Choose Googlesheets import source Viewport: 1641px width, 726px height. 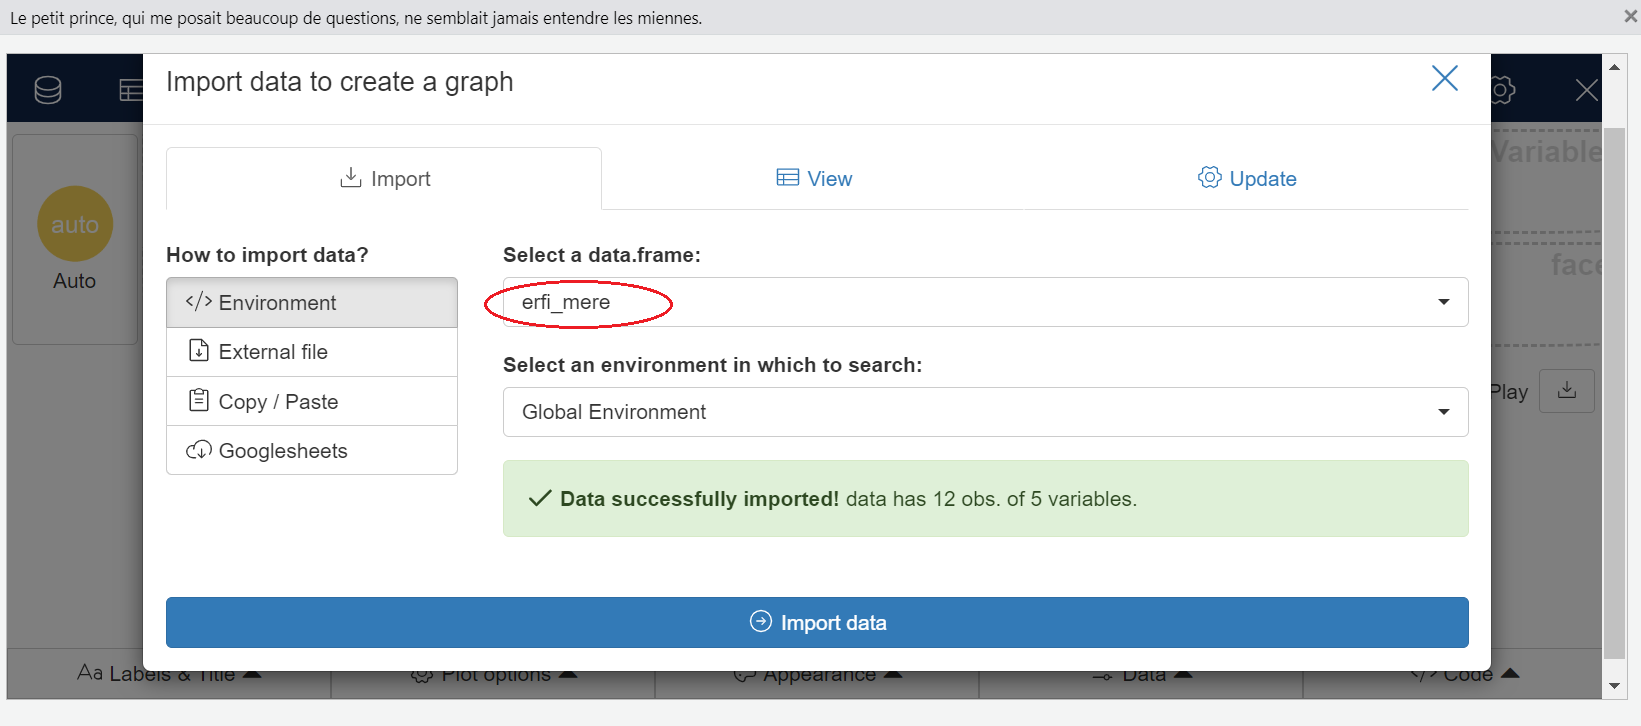click(311, 451)
